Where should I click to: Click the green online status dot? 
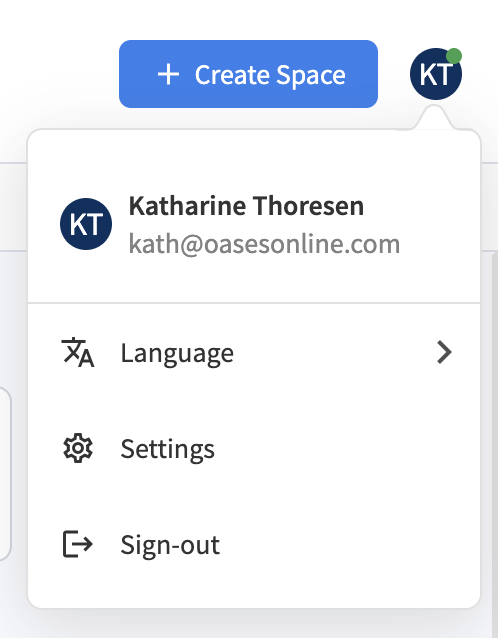[454, 56]
